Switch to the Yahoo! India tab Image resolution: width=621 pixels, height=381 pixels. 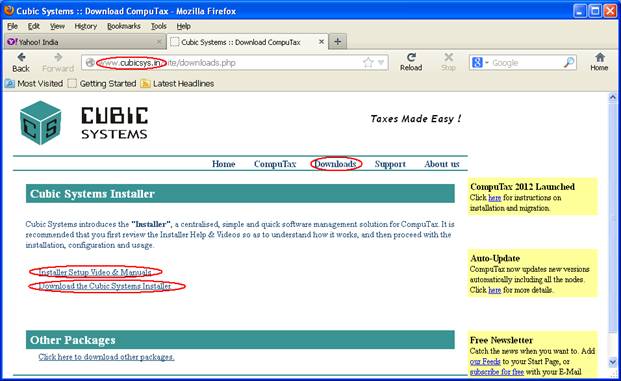(x=83, y=42)
